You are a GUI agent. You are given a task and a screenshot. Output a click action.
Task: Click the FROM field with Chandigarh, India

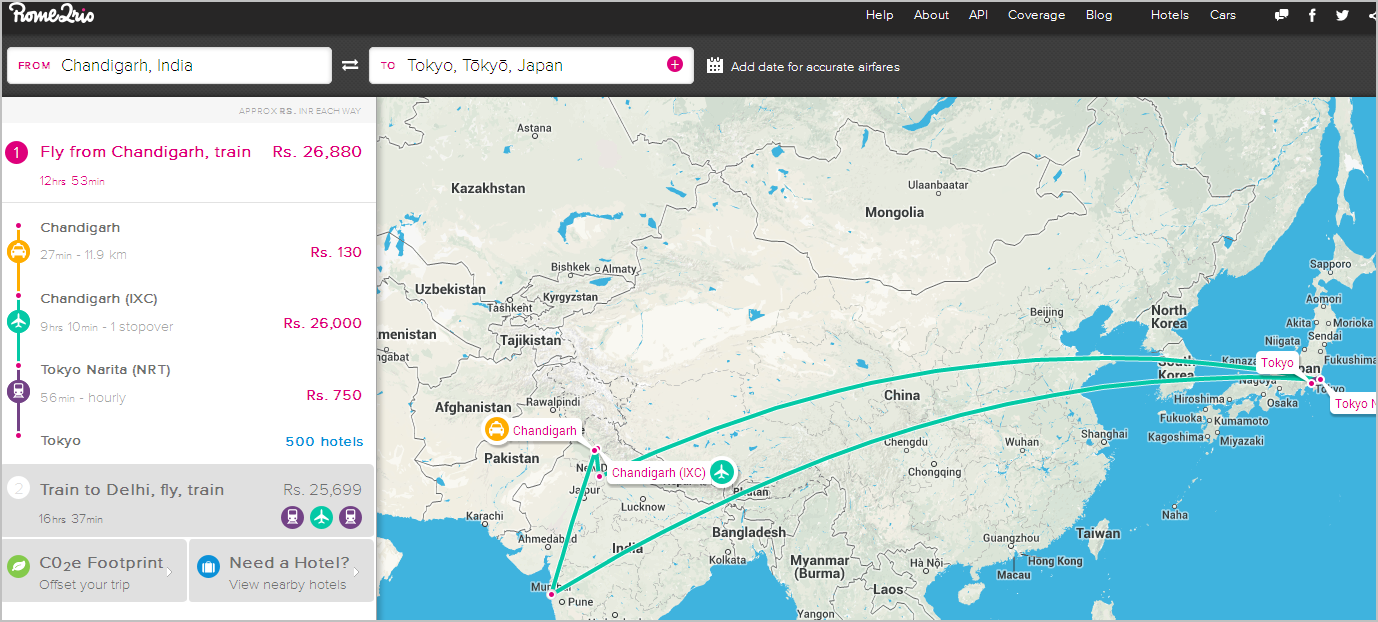point(169,65)
